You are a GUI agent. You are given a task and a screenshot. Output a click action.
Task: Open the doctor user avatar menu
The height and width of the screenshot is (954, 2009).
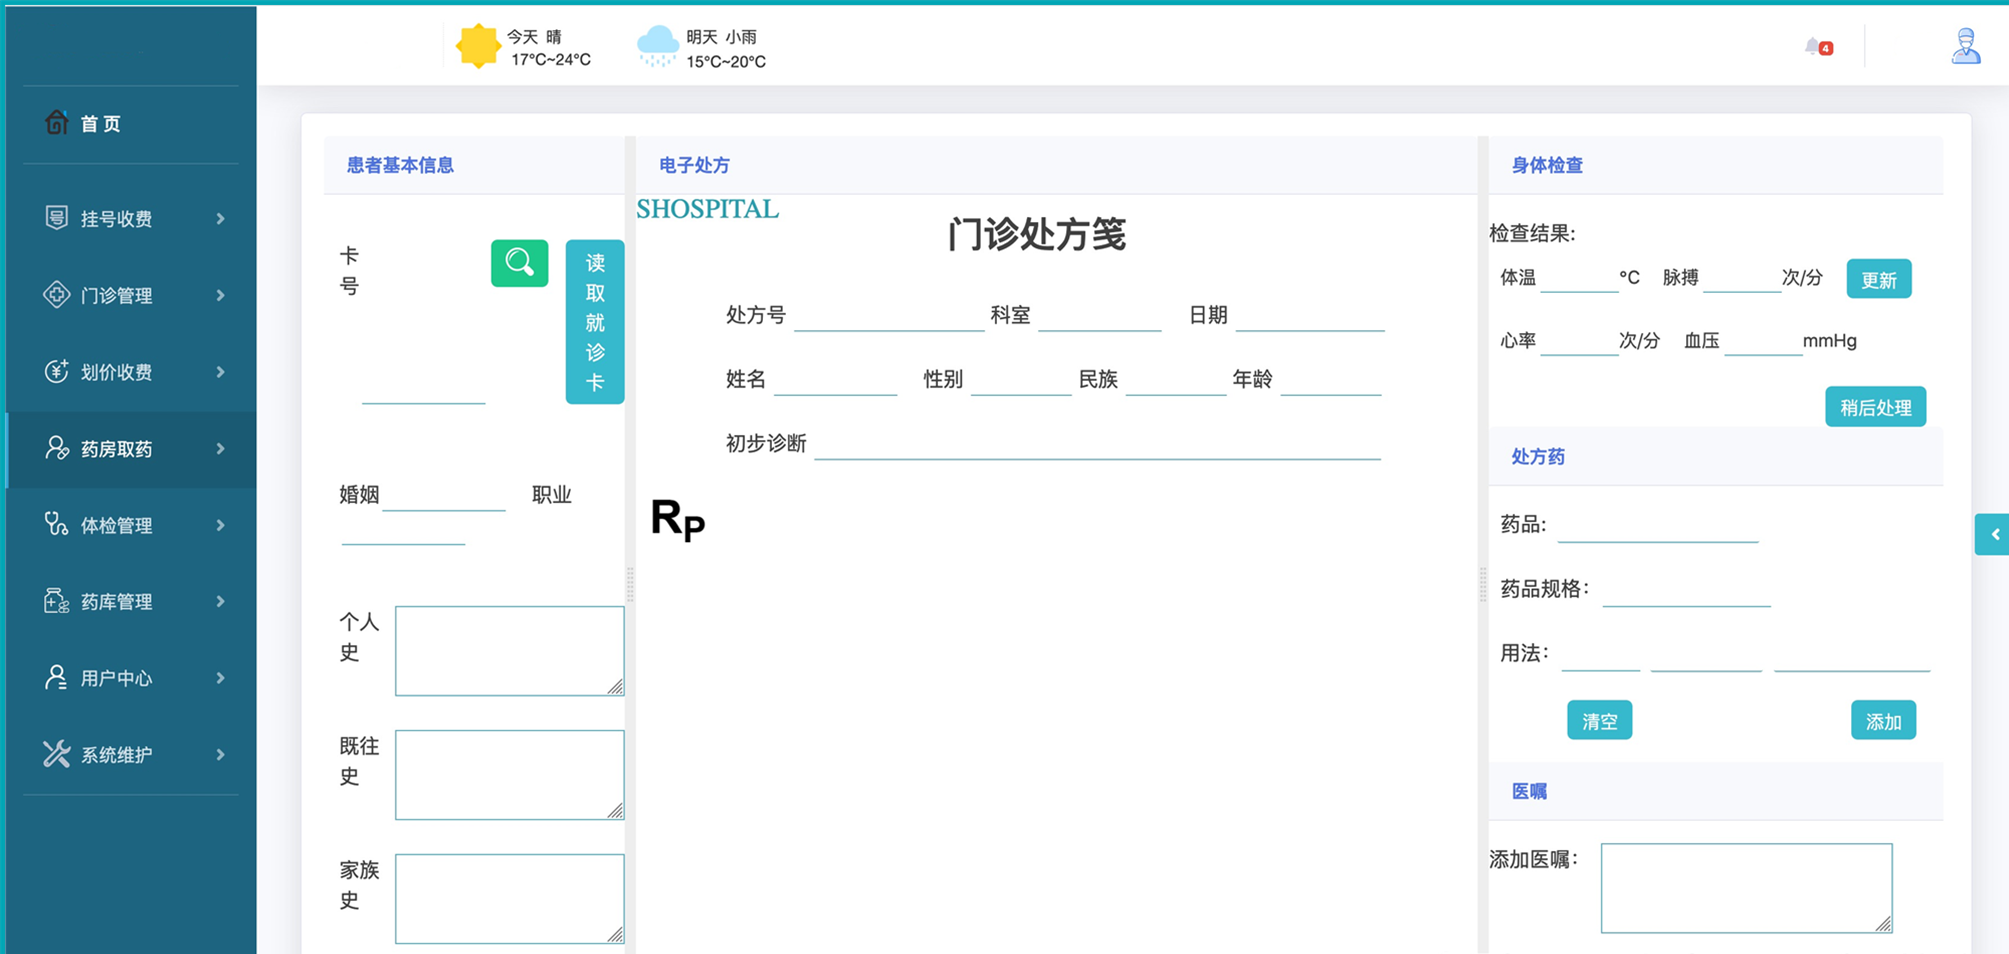(1965, 47)
